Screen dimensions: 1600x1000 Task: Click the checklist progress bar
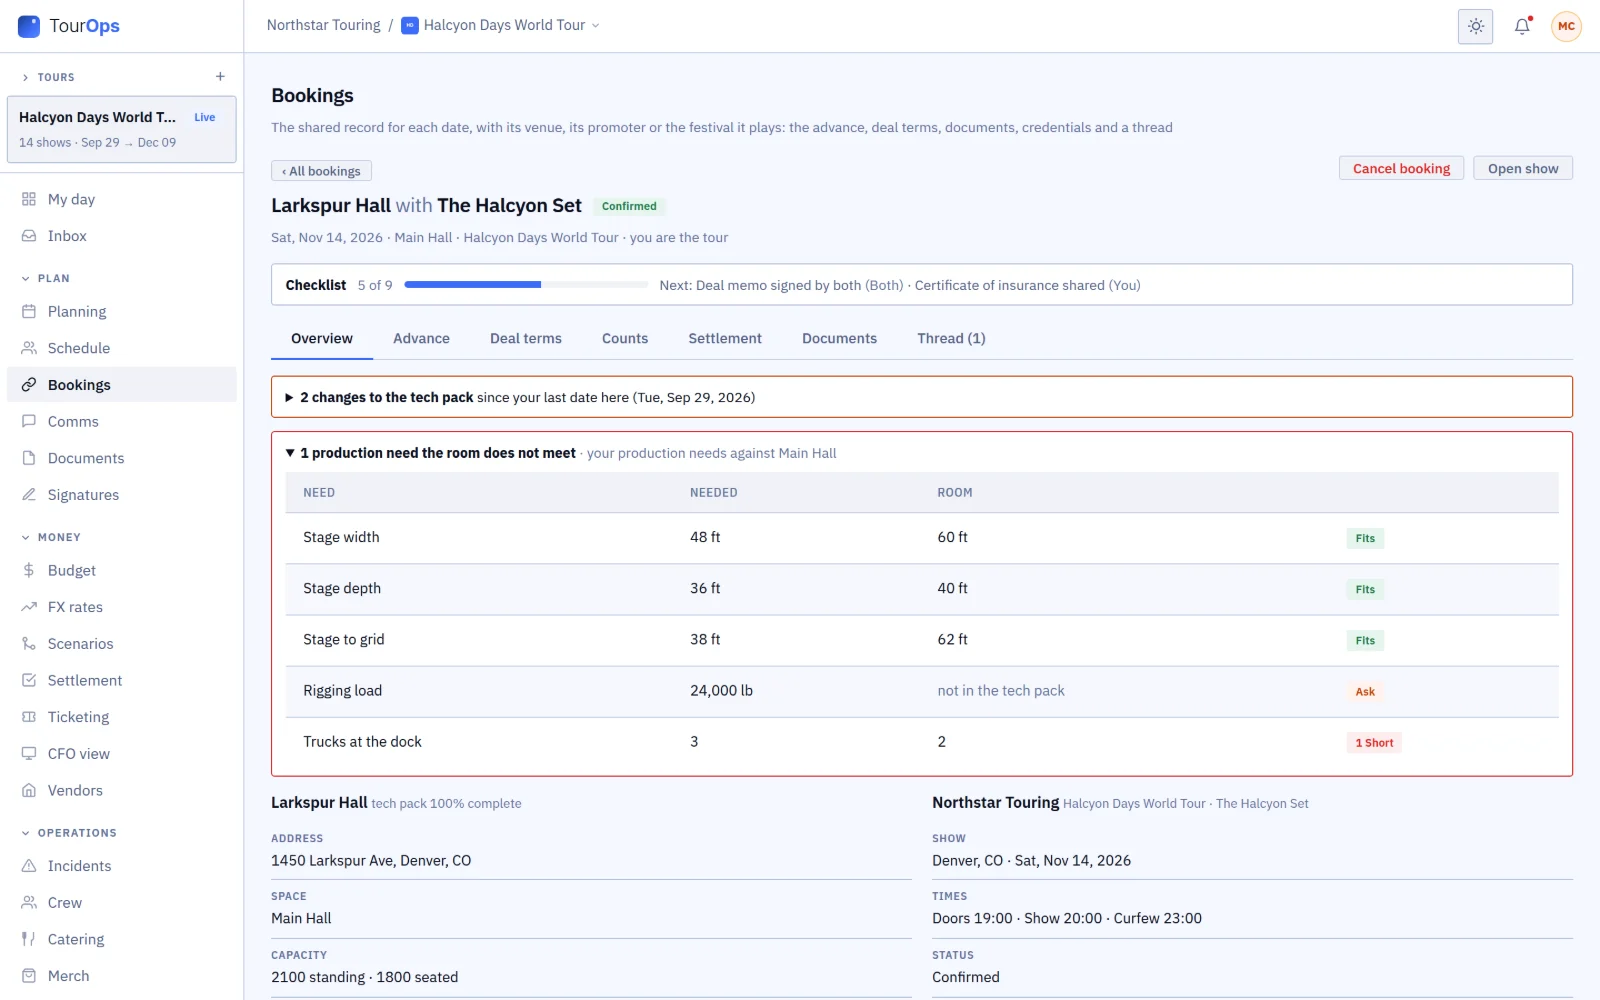pos(526,285)
